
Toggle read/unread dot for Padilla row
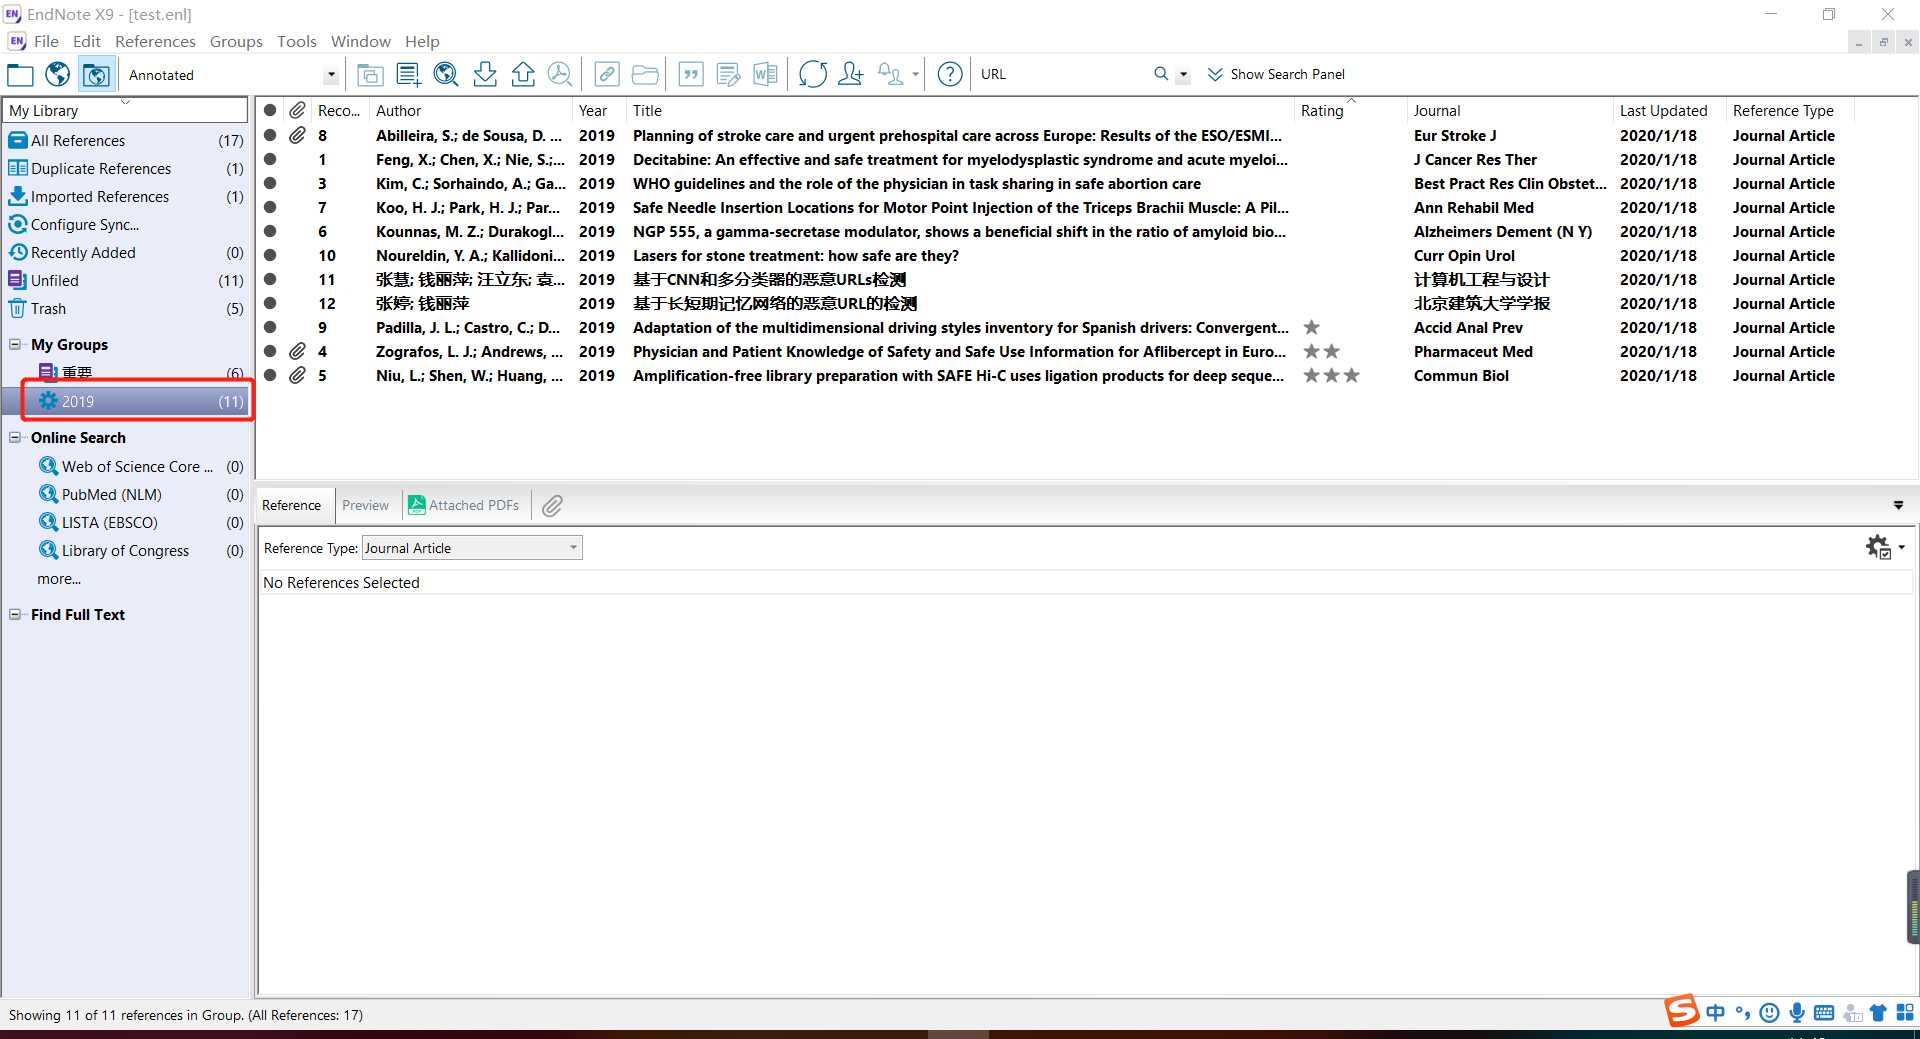[x=270, y=327]
